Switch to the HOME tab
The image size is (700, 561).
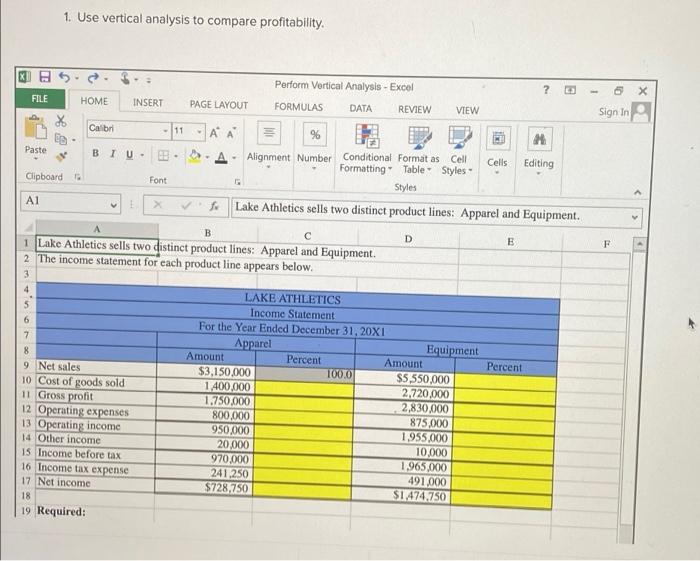[94, 101]
